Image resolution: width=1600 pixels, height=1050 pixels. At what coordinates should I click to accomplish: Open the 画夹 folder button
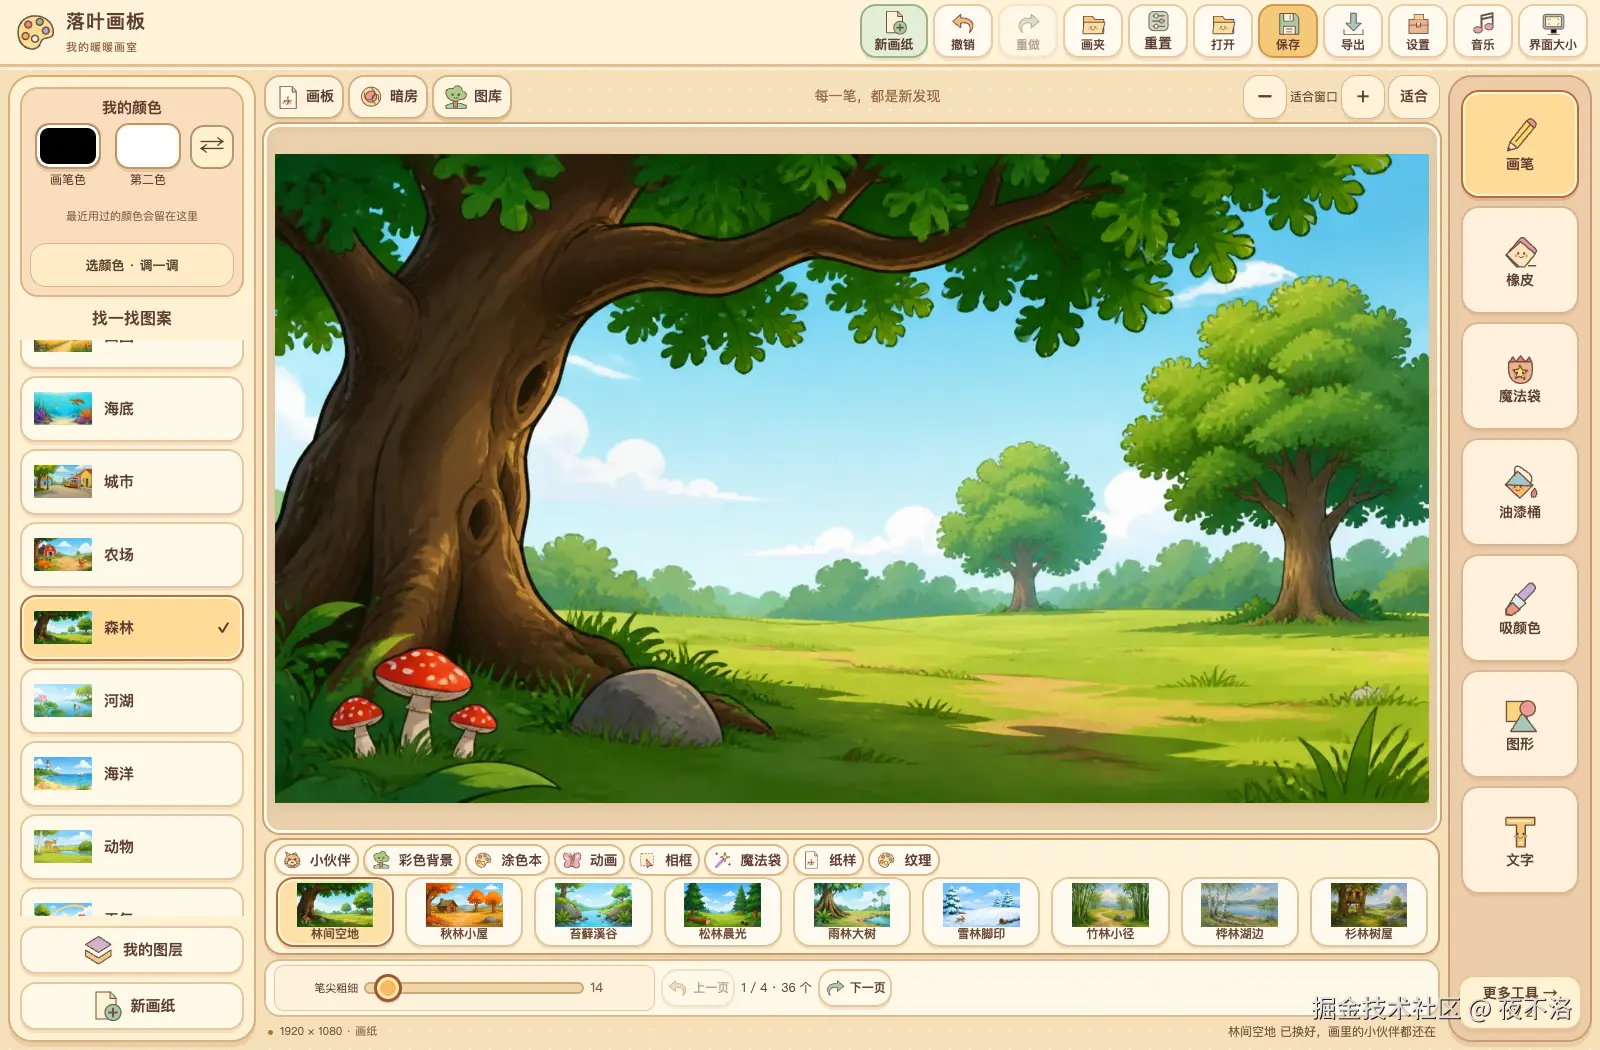pyautogui.click(x=1093, y=31)
